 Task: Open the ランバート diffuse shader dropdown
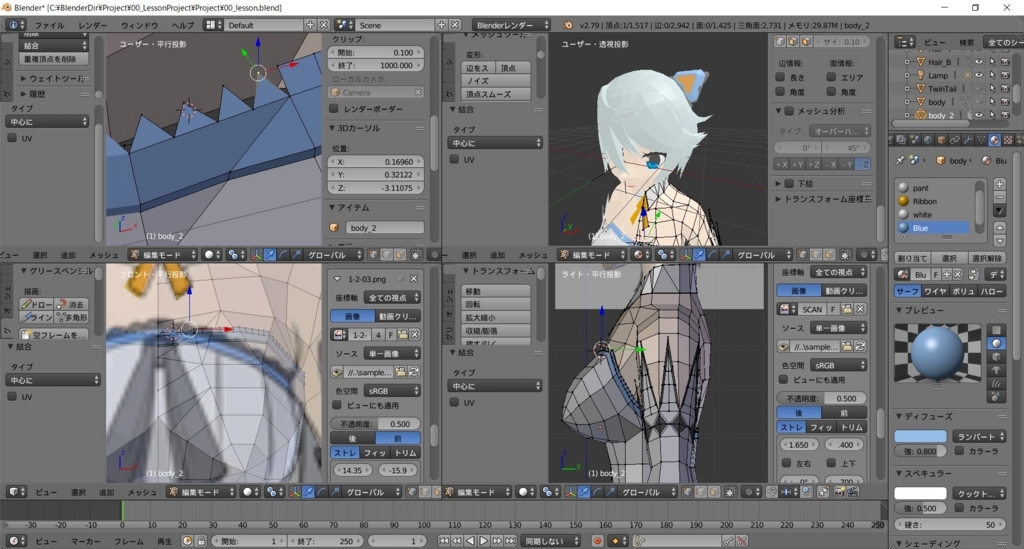[978, 436]
